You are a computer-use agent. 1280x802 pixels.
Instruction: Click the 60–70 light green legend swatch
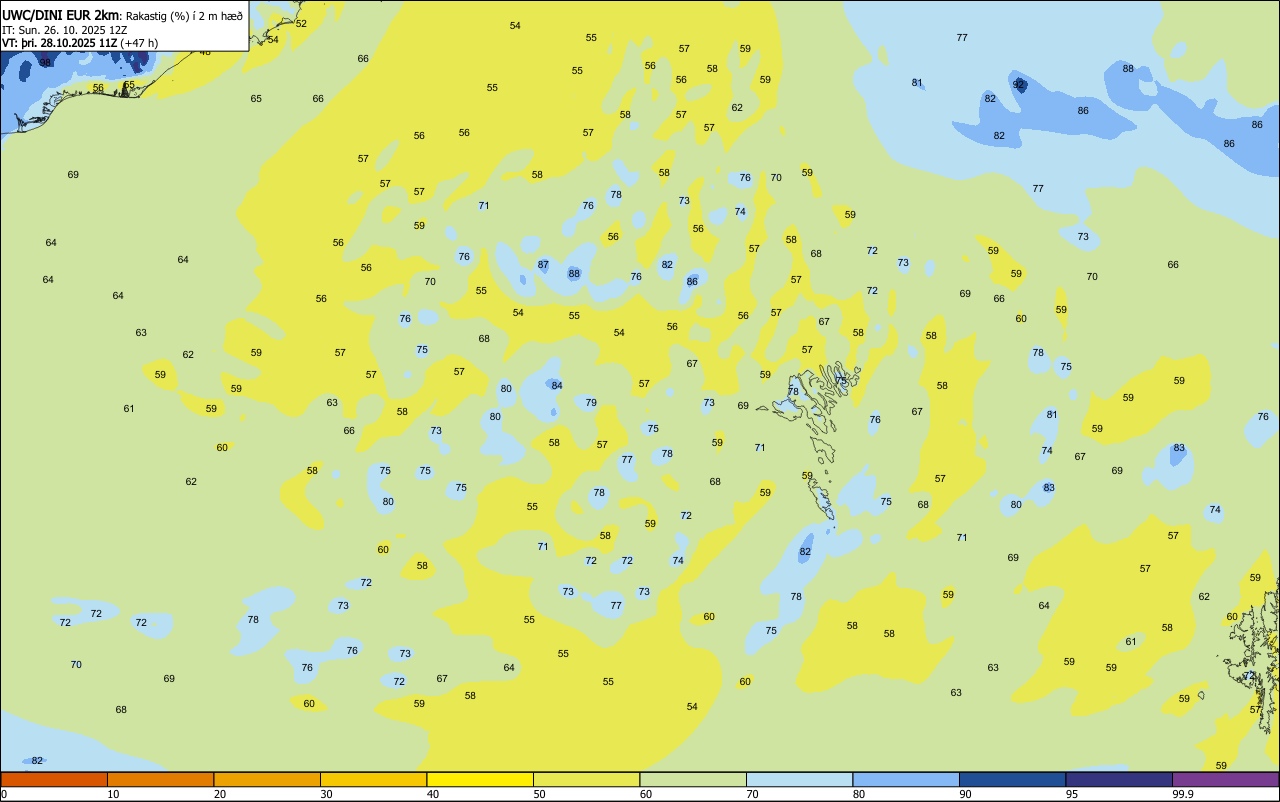(x=693, y=779)
